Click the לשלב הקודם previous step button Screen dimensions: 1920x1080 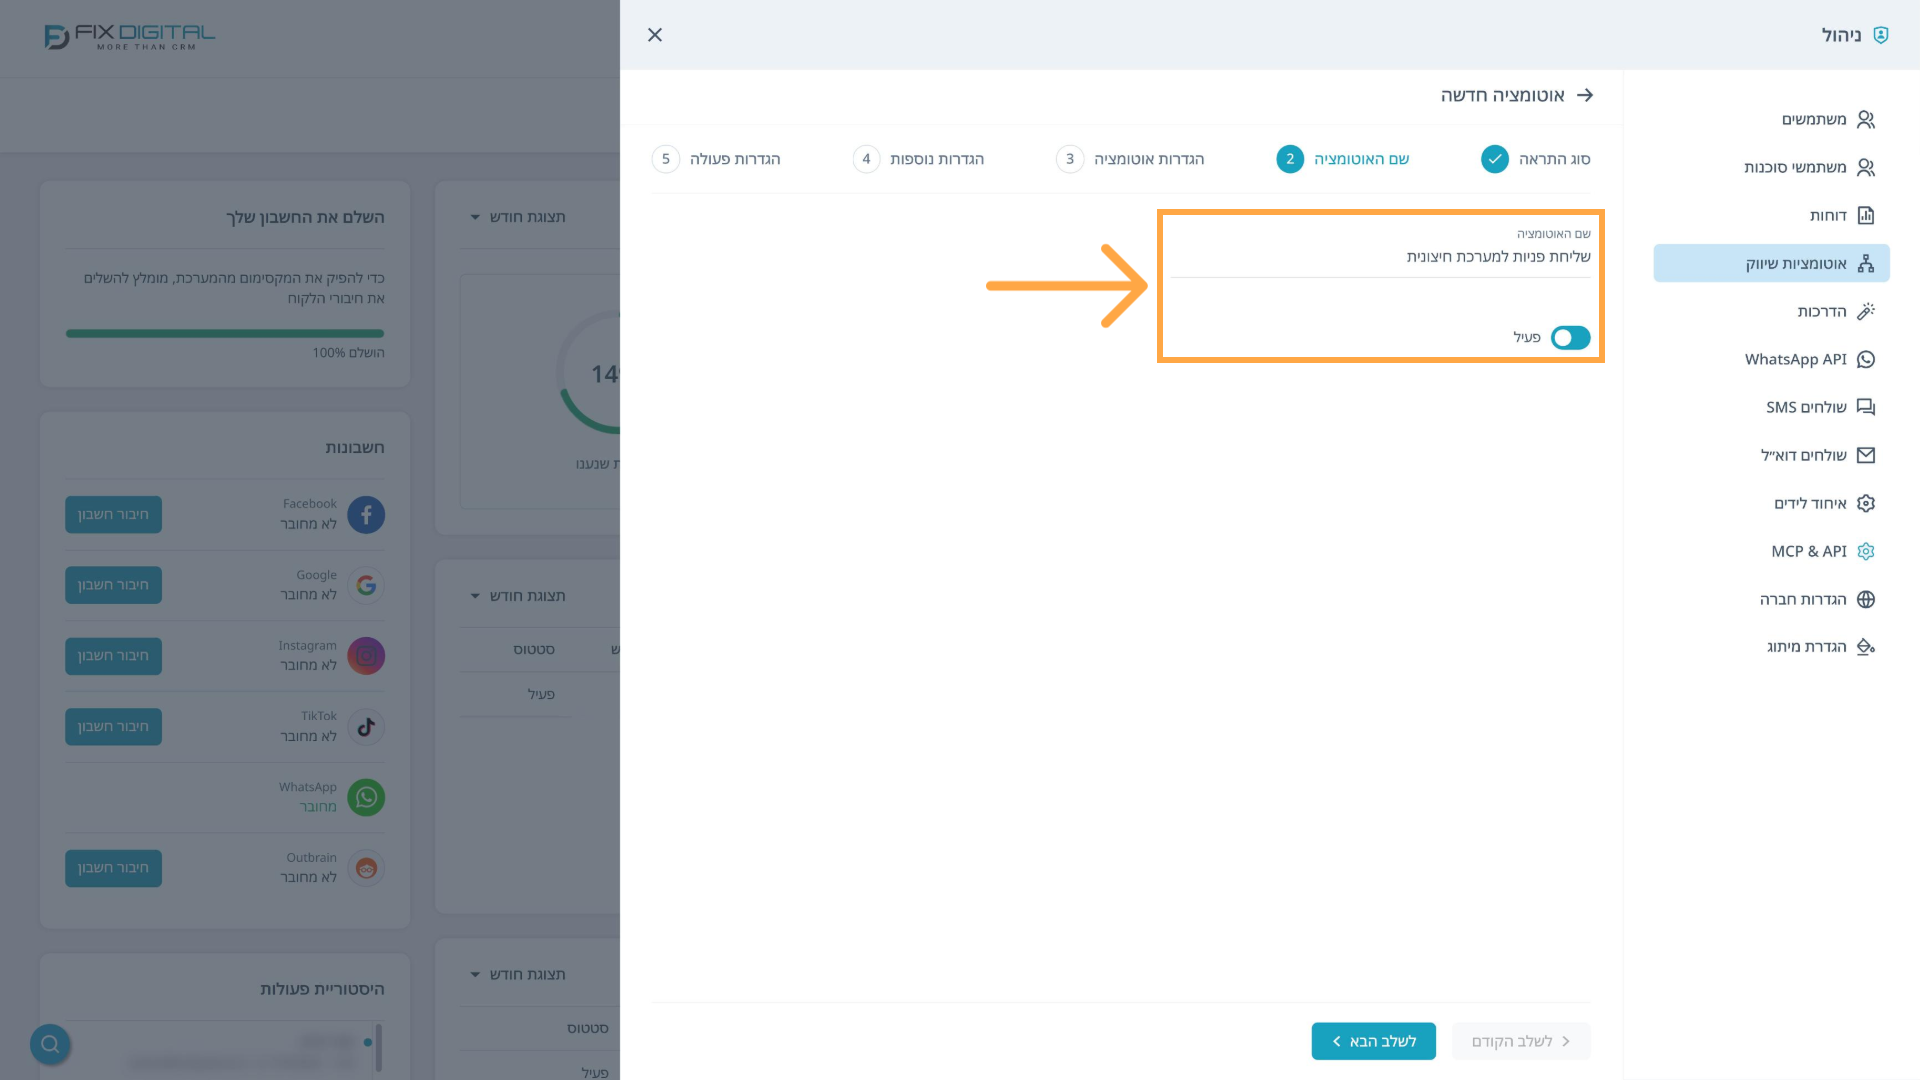pyautogui.click(x=1521, y=1041)
